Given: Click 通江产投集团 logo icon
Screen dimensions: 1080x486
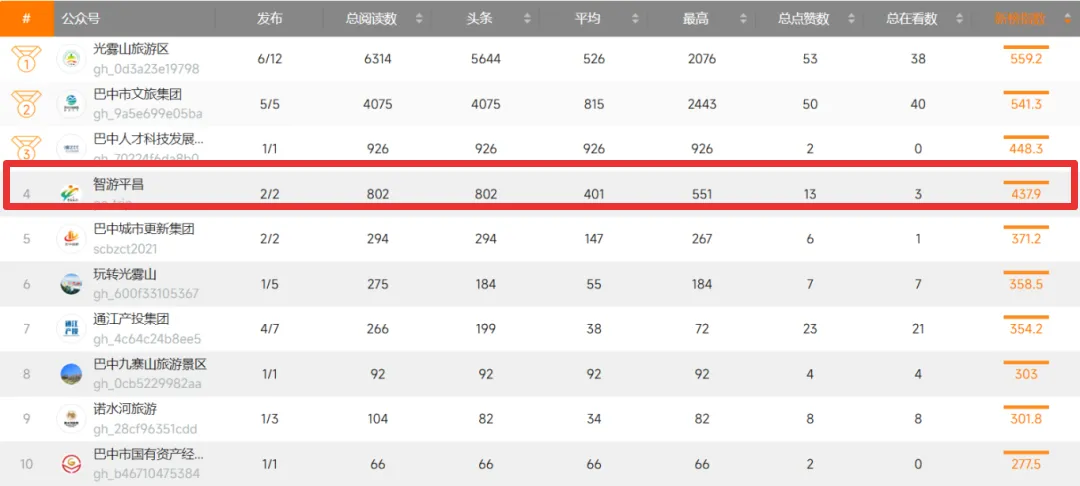Looking at the screenshot, I should [x=71, y=328].
